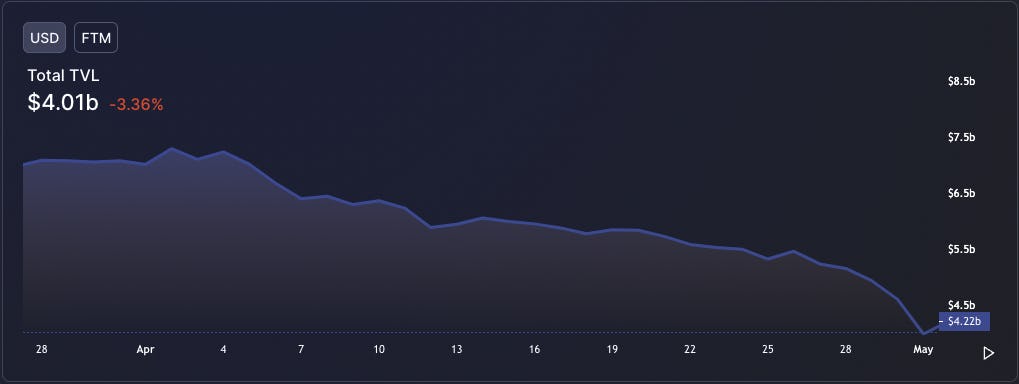Click the $5.5b price axis label
The height and width of the screenshot is (384, 1019).
[962, 250]
